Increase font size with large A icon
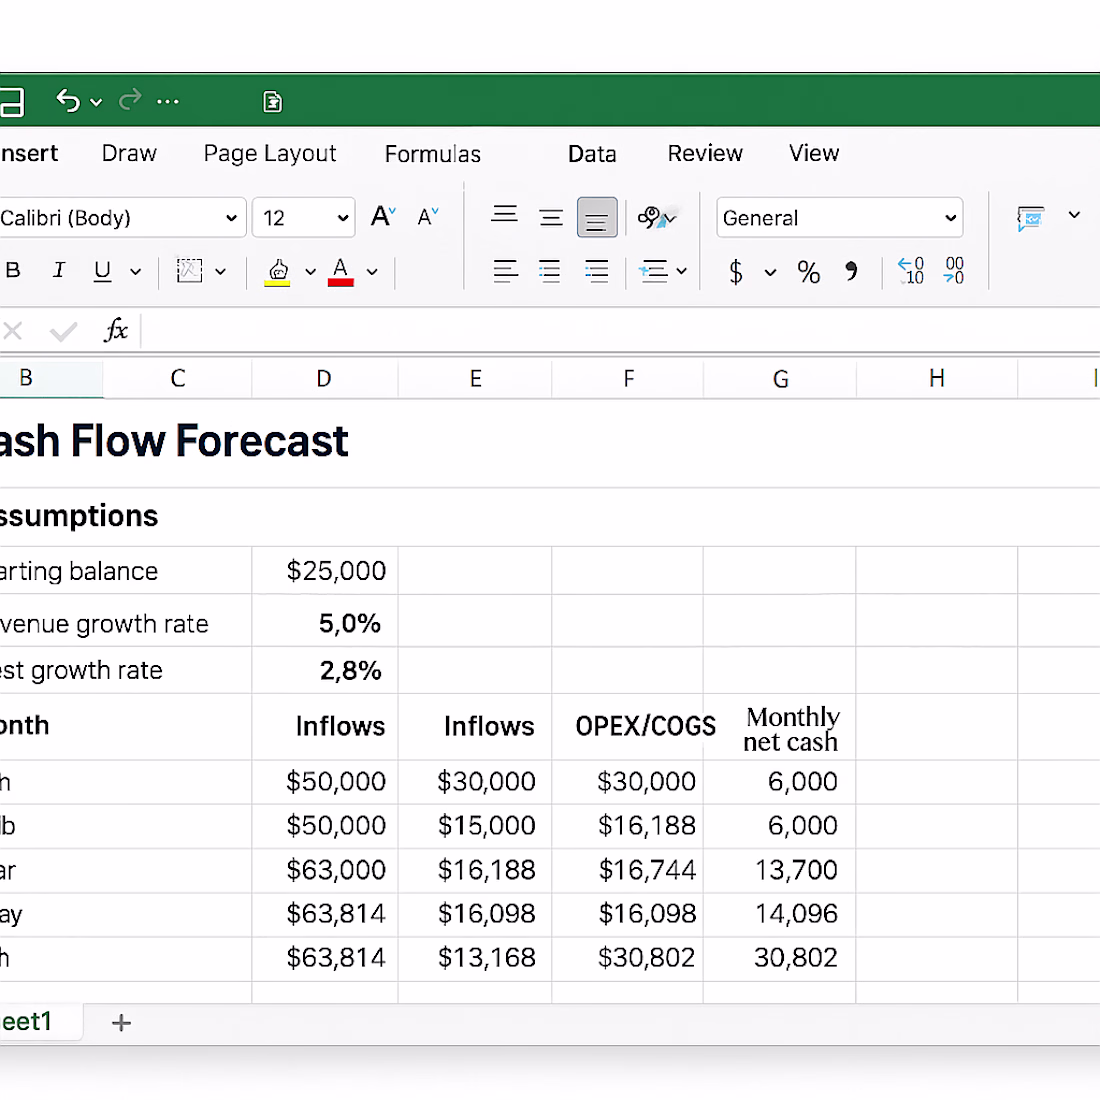Screen dimensions: 1100x1100 coord(383,216)
